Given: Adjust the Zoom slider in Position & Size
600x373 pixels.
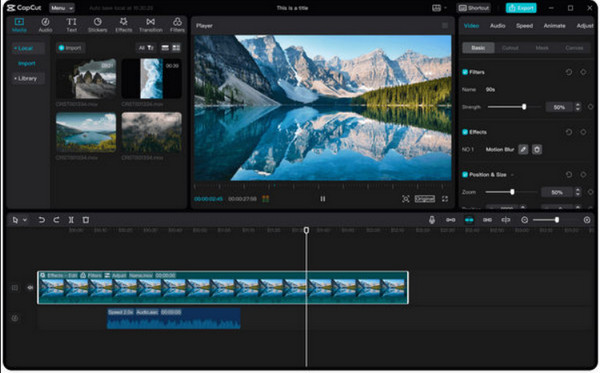Looking at the screenshot, I should coord(512,192).
